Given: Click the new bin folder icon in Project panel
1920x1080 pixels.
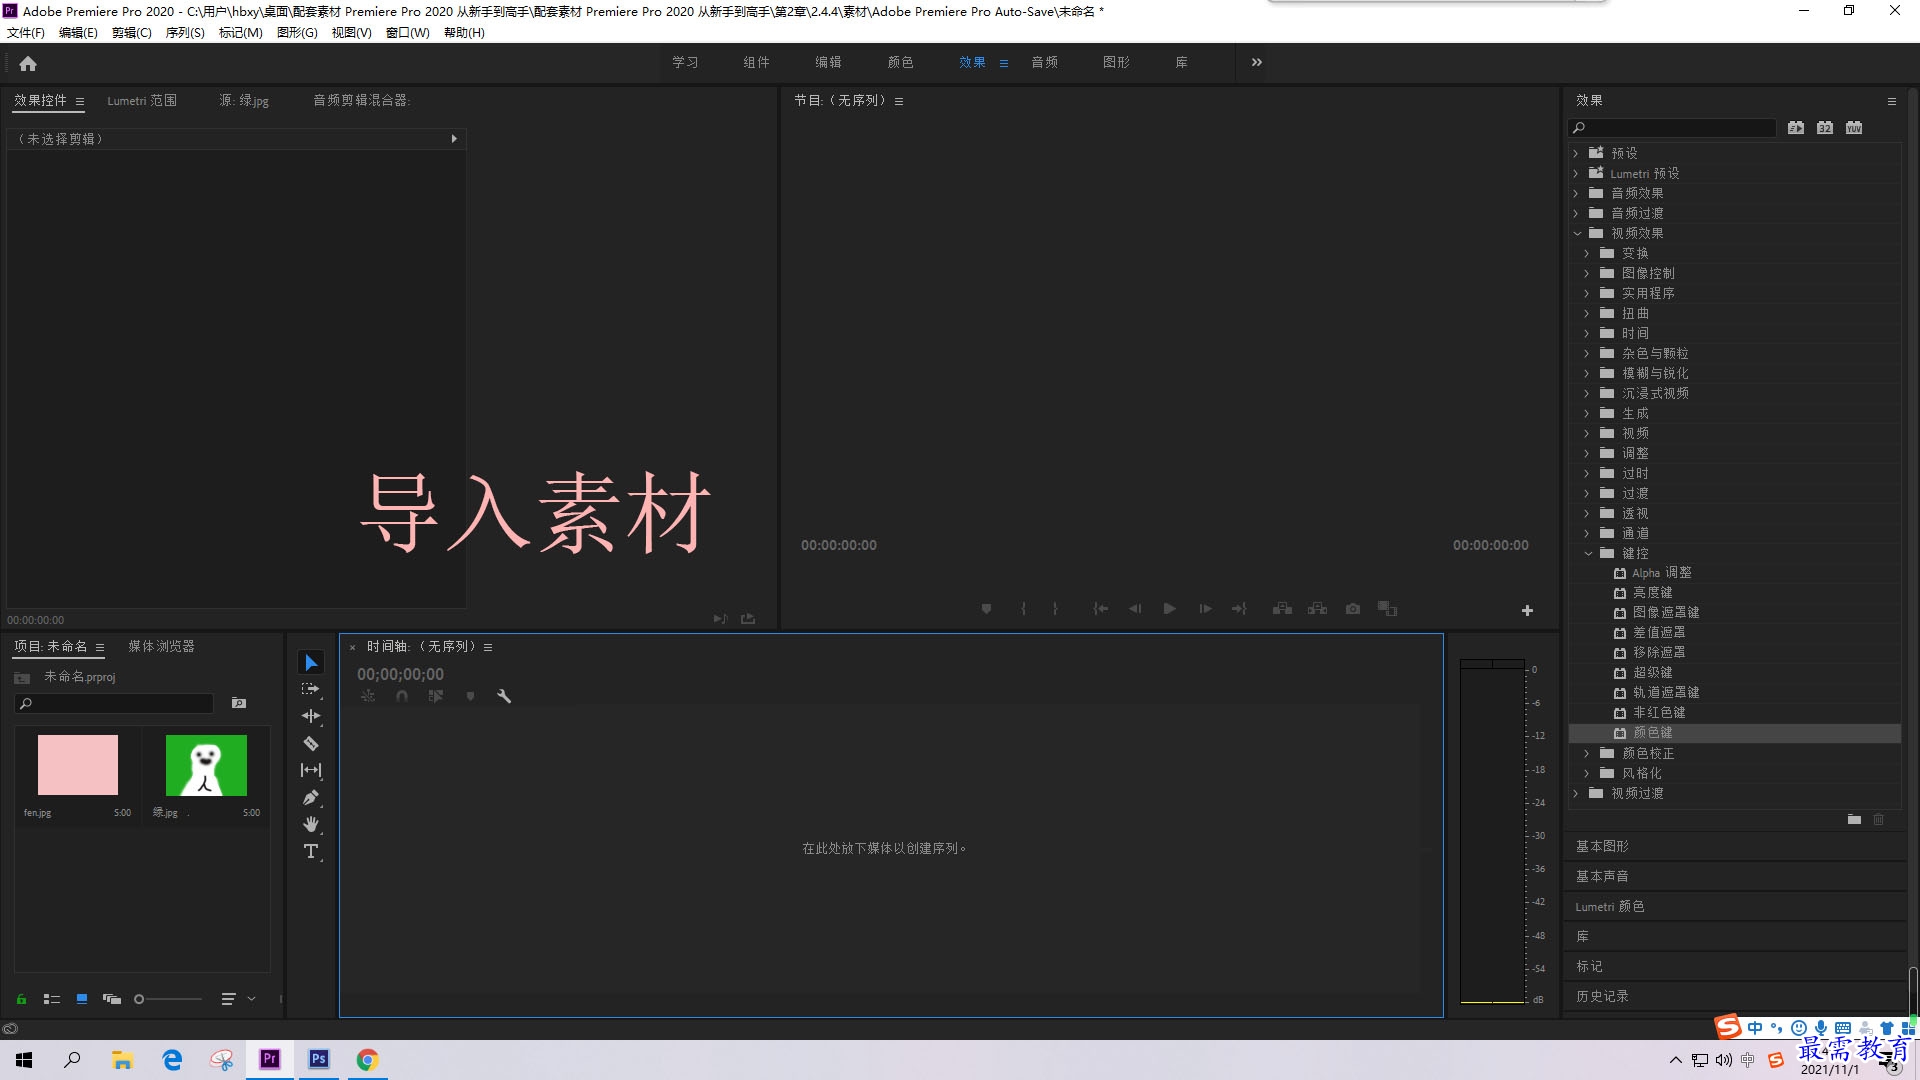Looking at the screenshot, I should point(239,703).
